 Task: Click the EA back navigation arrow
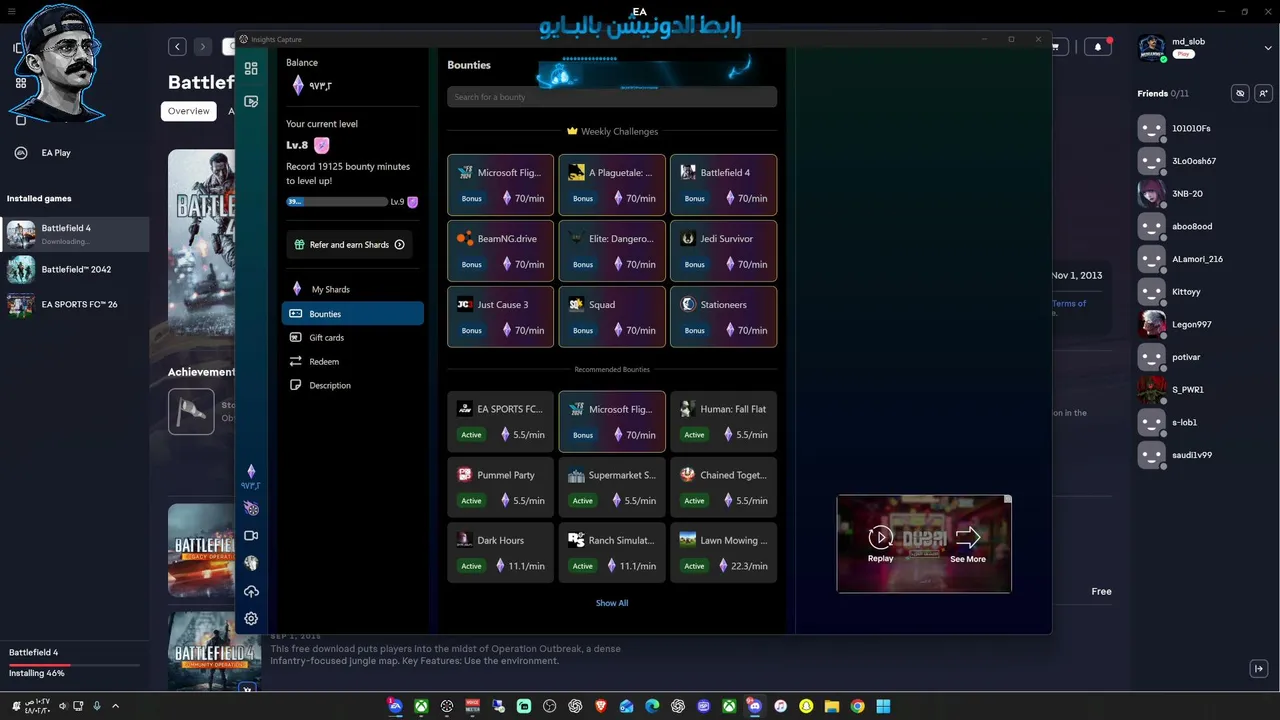point(177,46)
